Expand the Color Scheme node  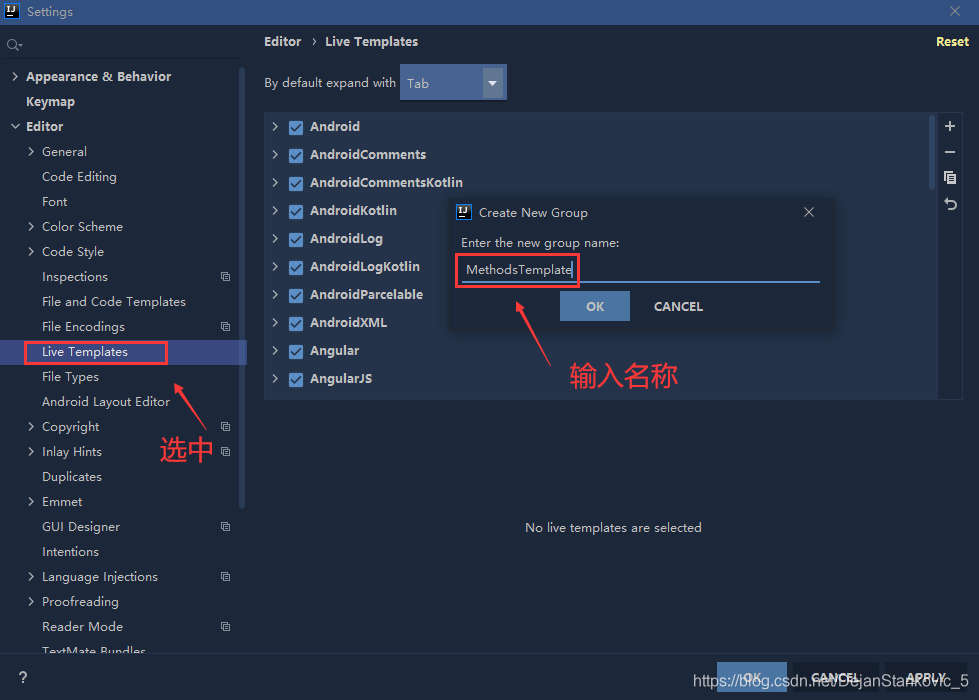coord(31,226)
